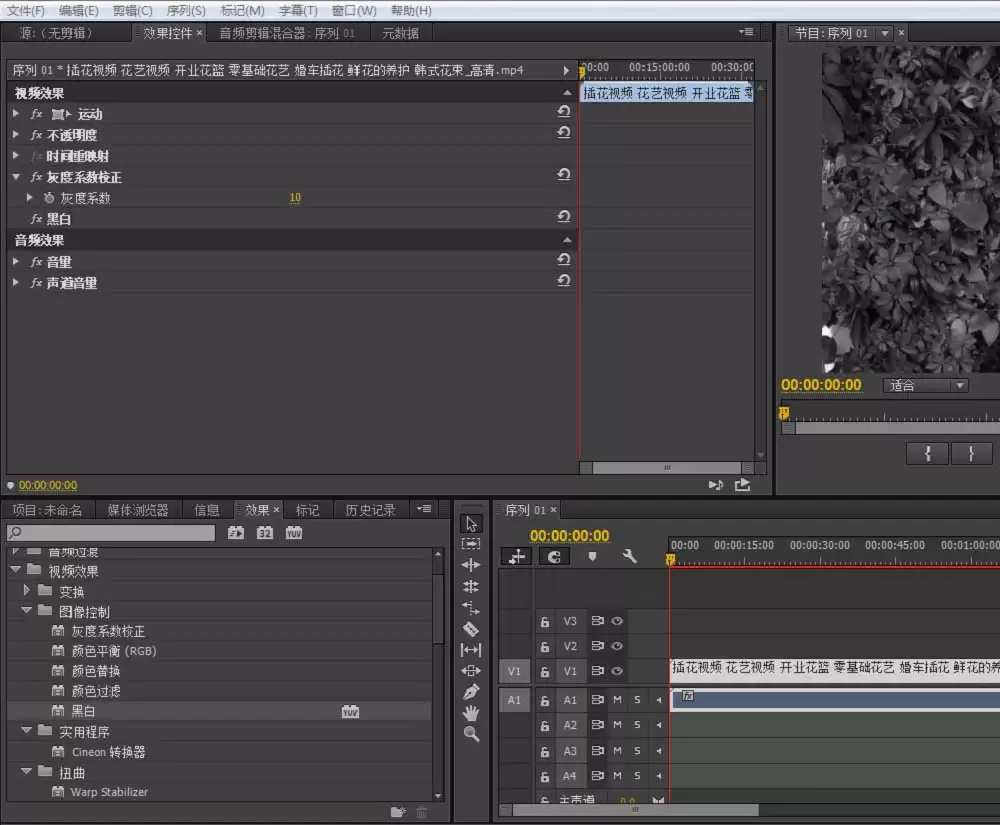Activate the Zoom tool magnifier

pyautogui.click(x=471, y=734)
